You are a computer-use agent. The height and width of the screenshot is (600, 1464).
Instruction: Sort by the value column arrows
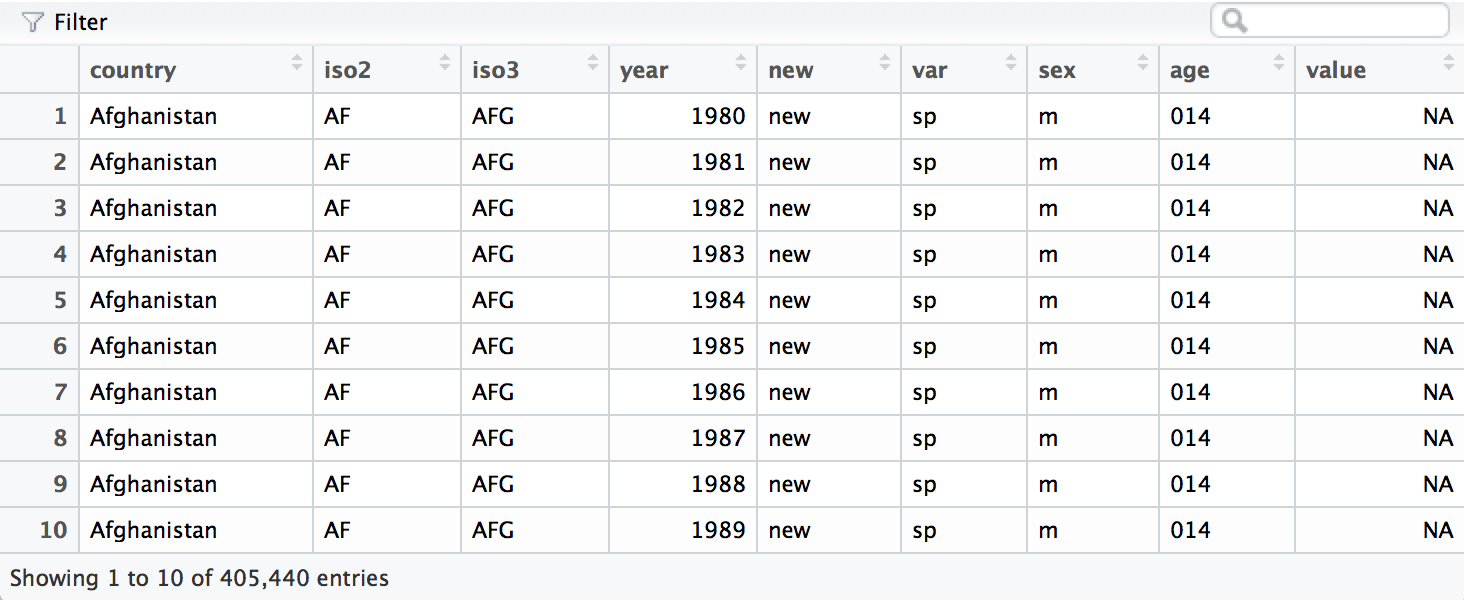tap(1449, 63)
